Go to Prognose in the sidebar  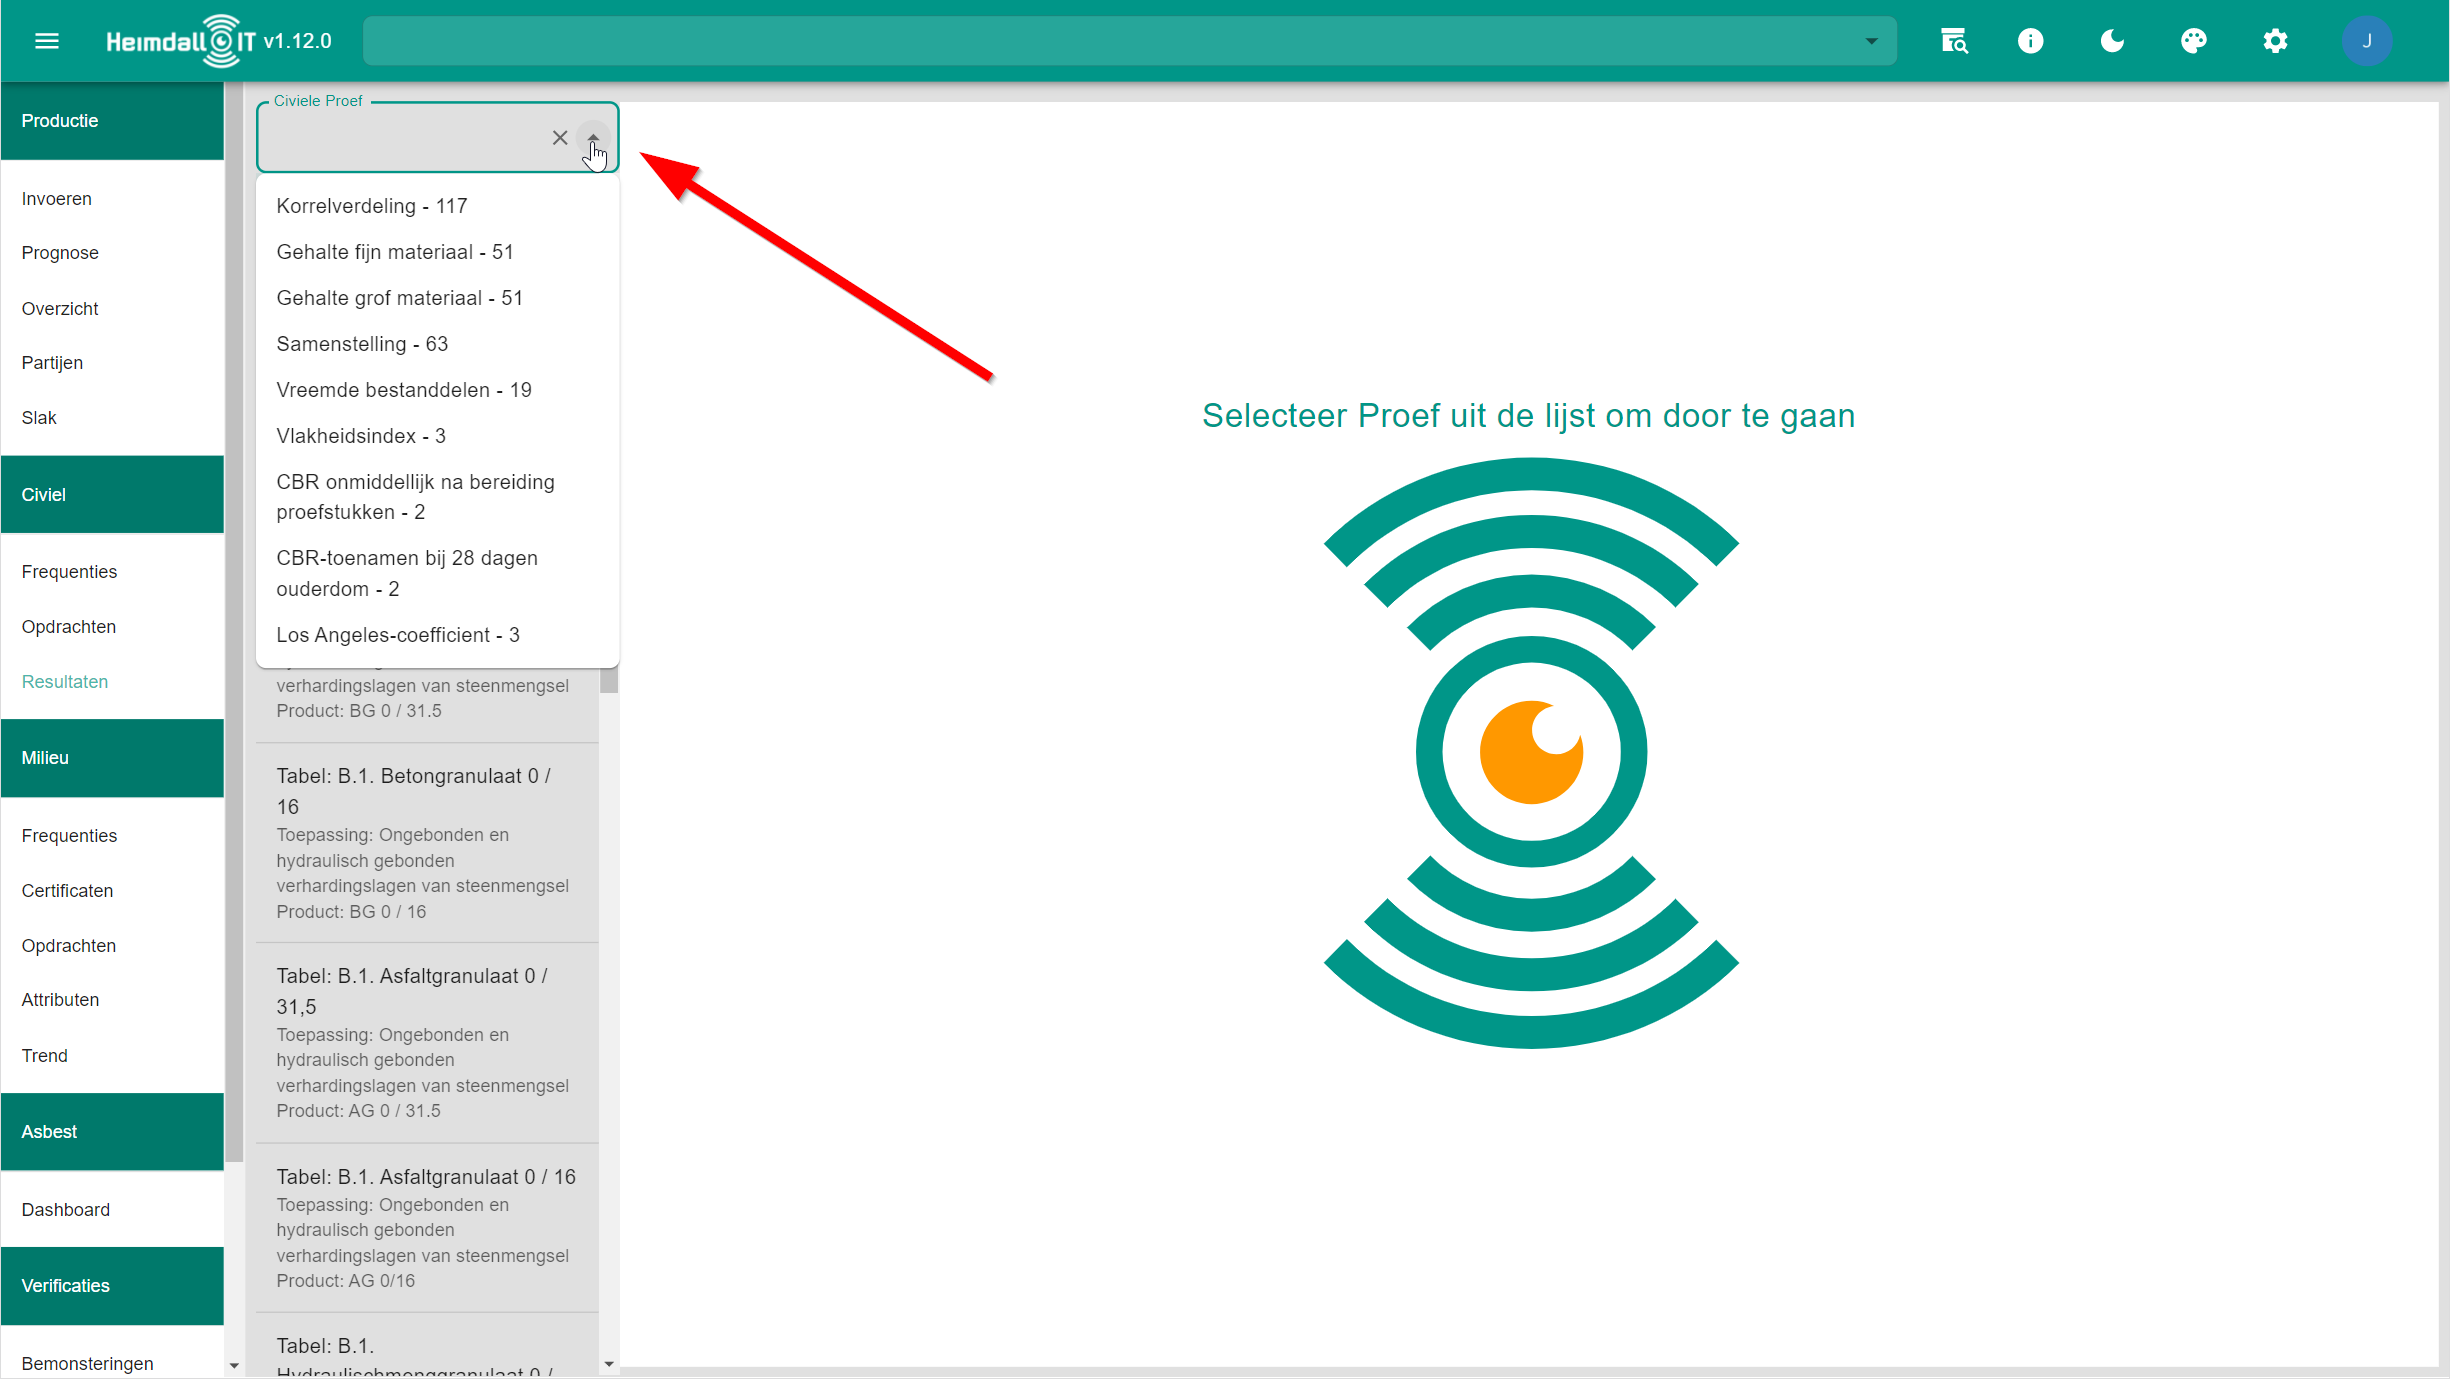tap(60, 253)
